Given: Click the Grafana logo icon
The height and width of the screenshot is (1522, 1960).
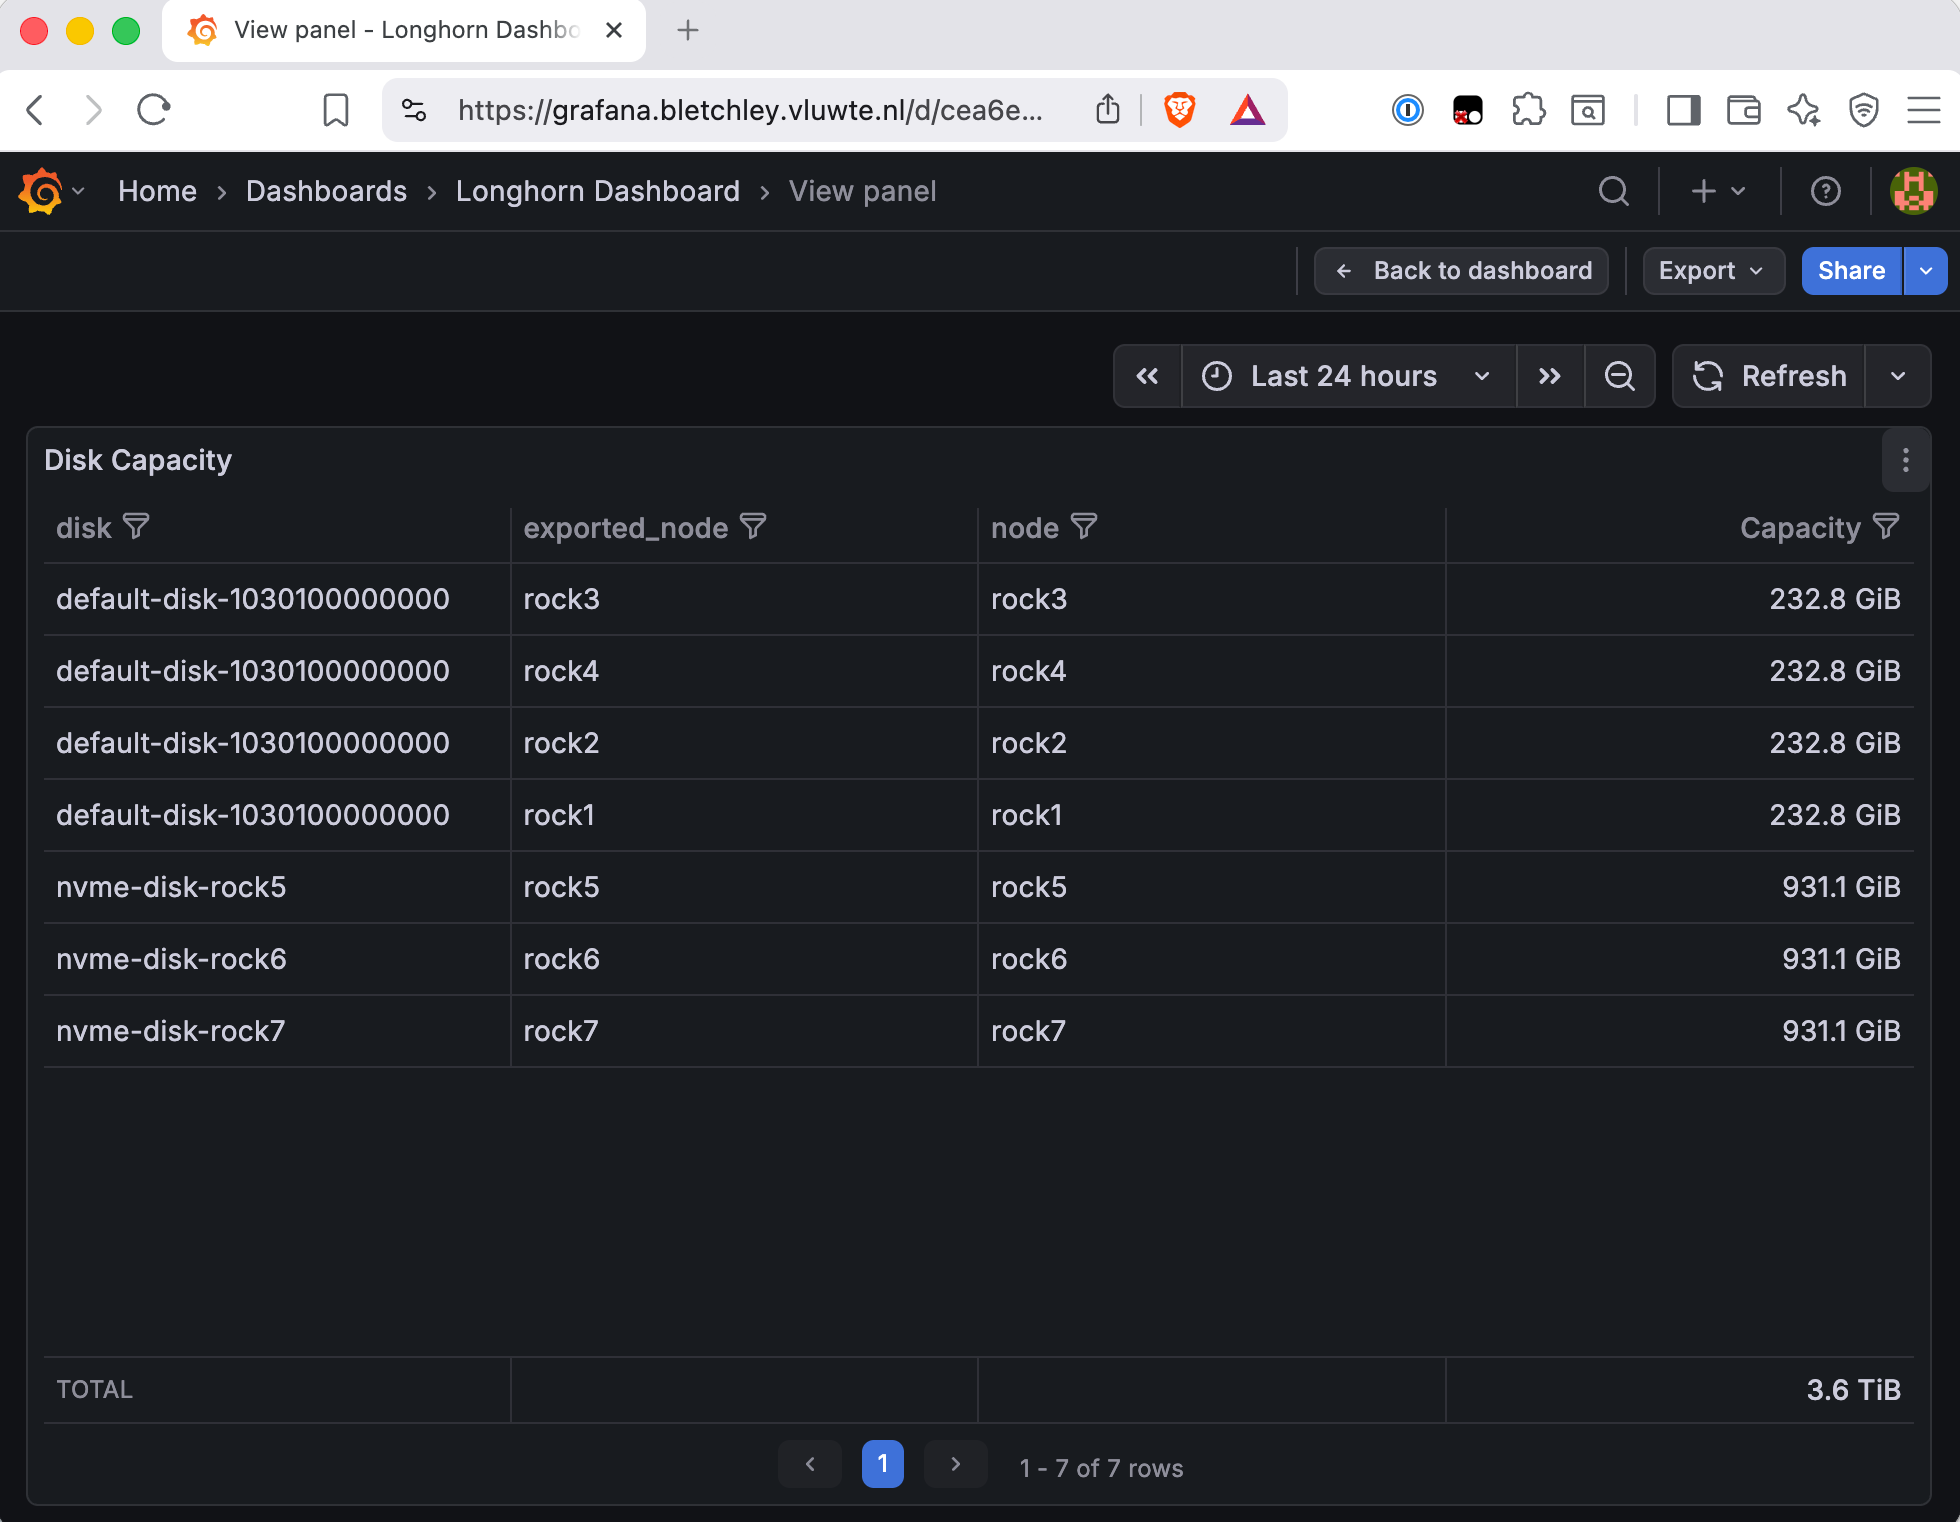Looking at the screenshot, I should pos(41,191).
